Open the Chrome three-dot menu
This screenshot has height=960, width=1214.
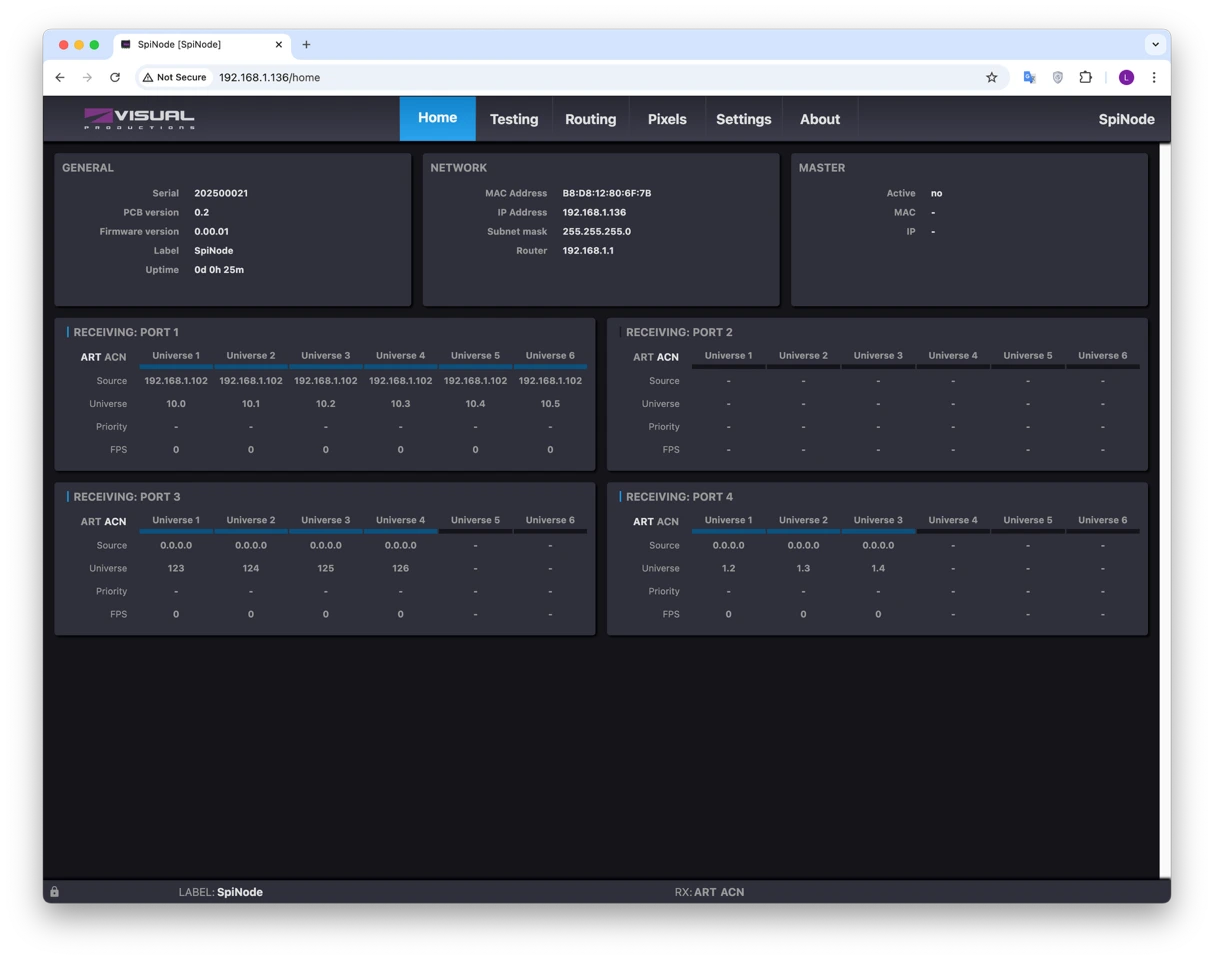pos(1154,77)
